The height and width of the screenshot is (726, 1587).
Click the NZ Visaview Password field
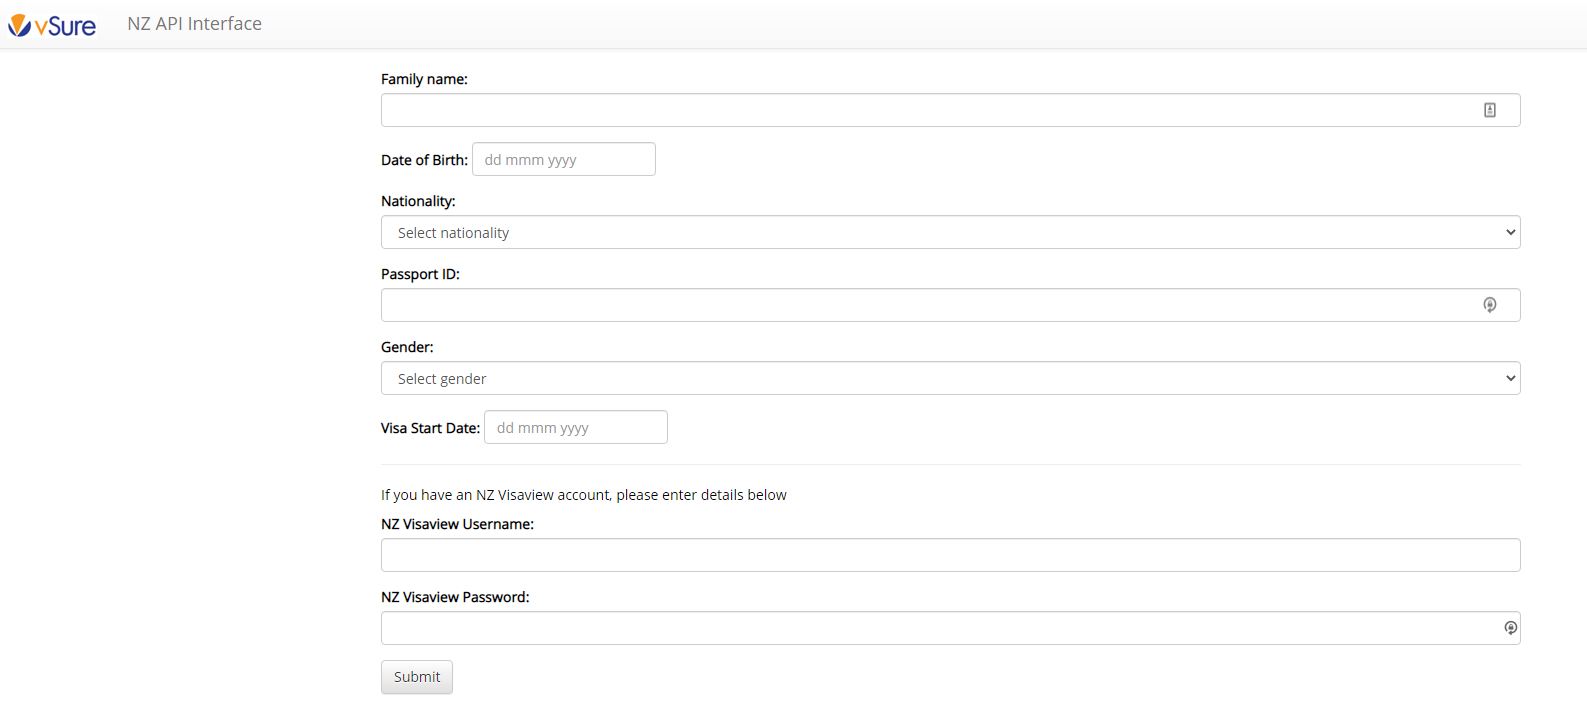tap(950, 628)
